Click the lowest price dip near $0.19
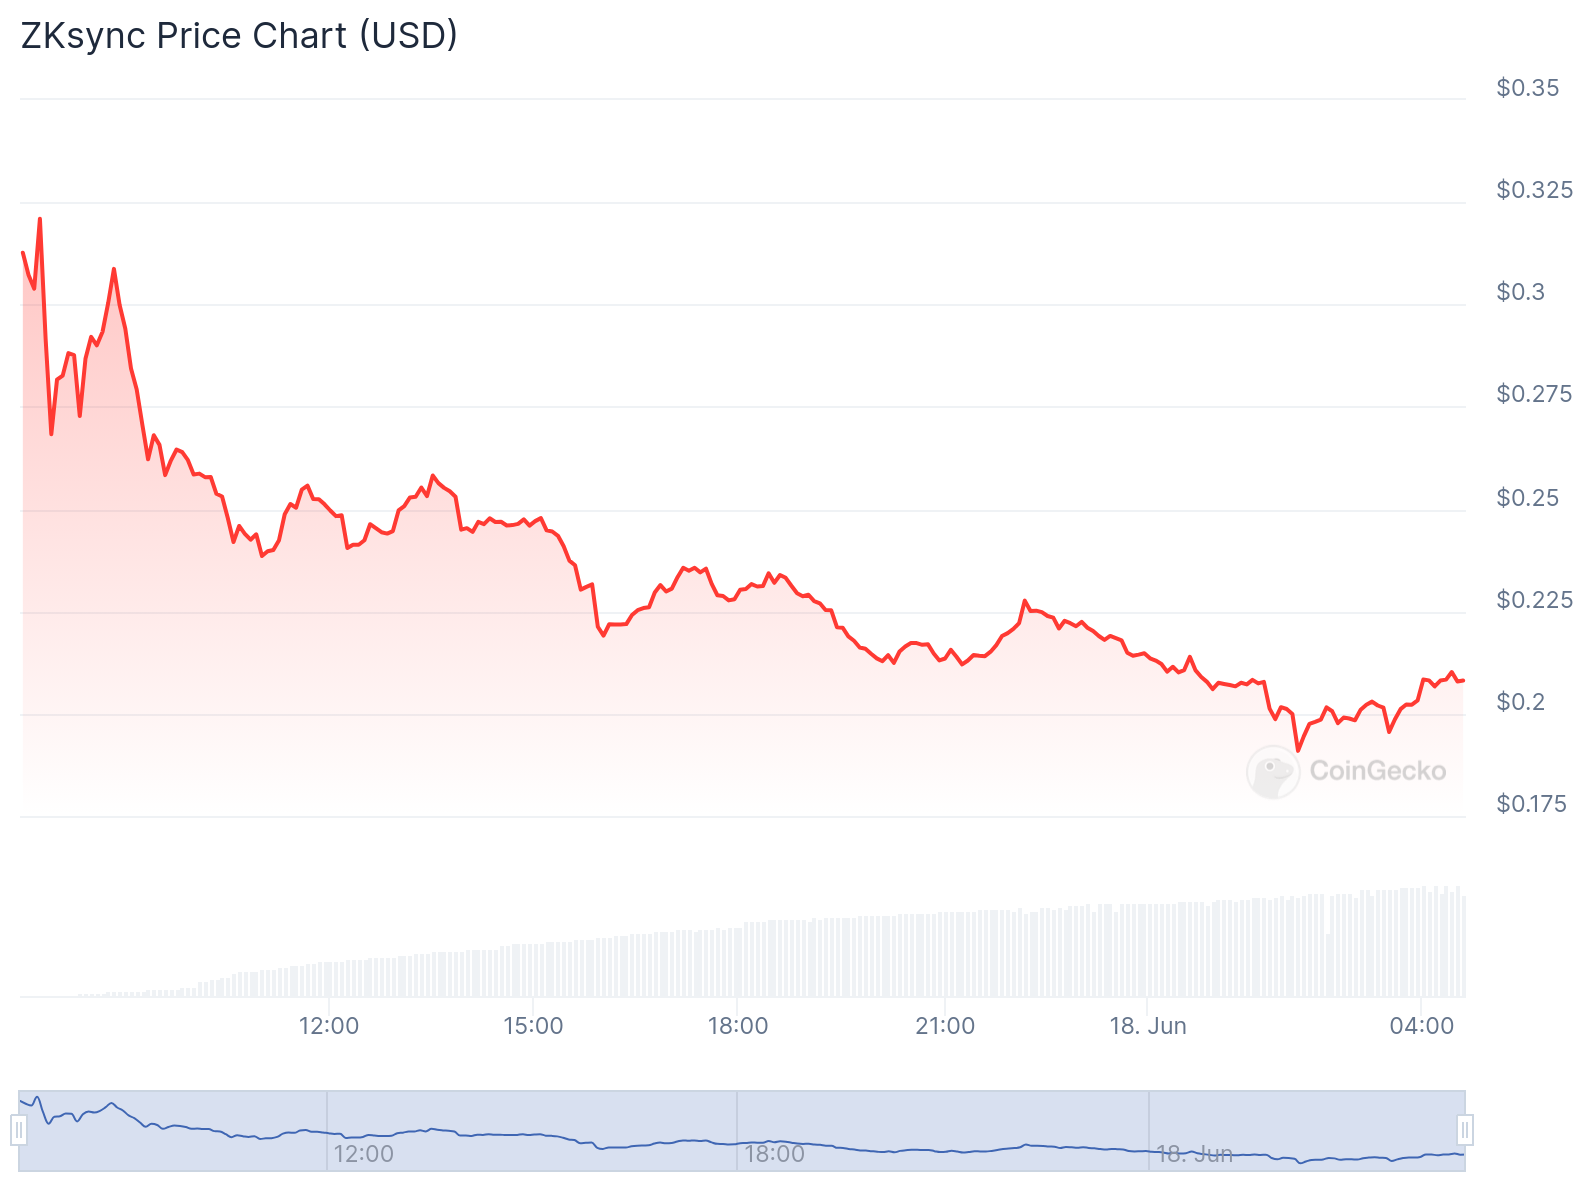This screenshot has width=1592, height=1200. tap(1298, 750)
